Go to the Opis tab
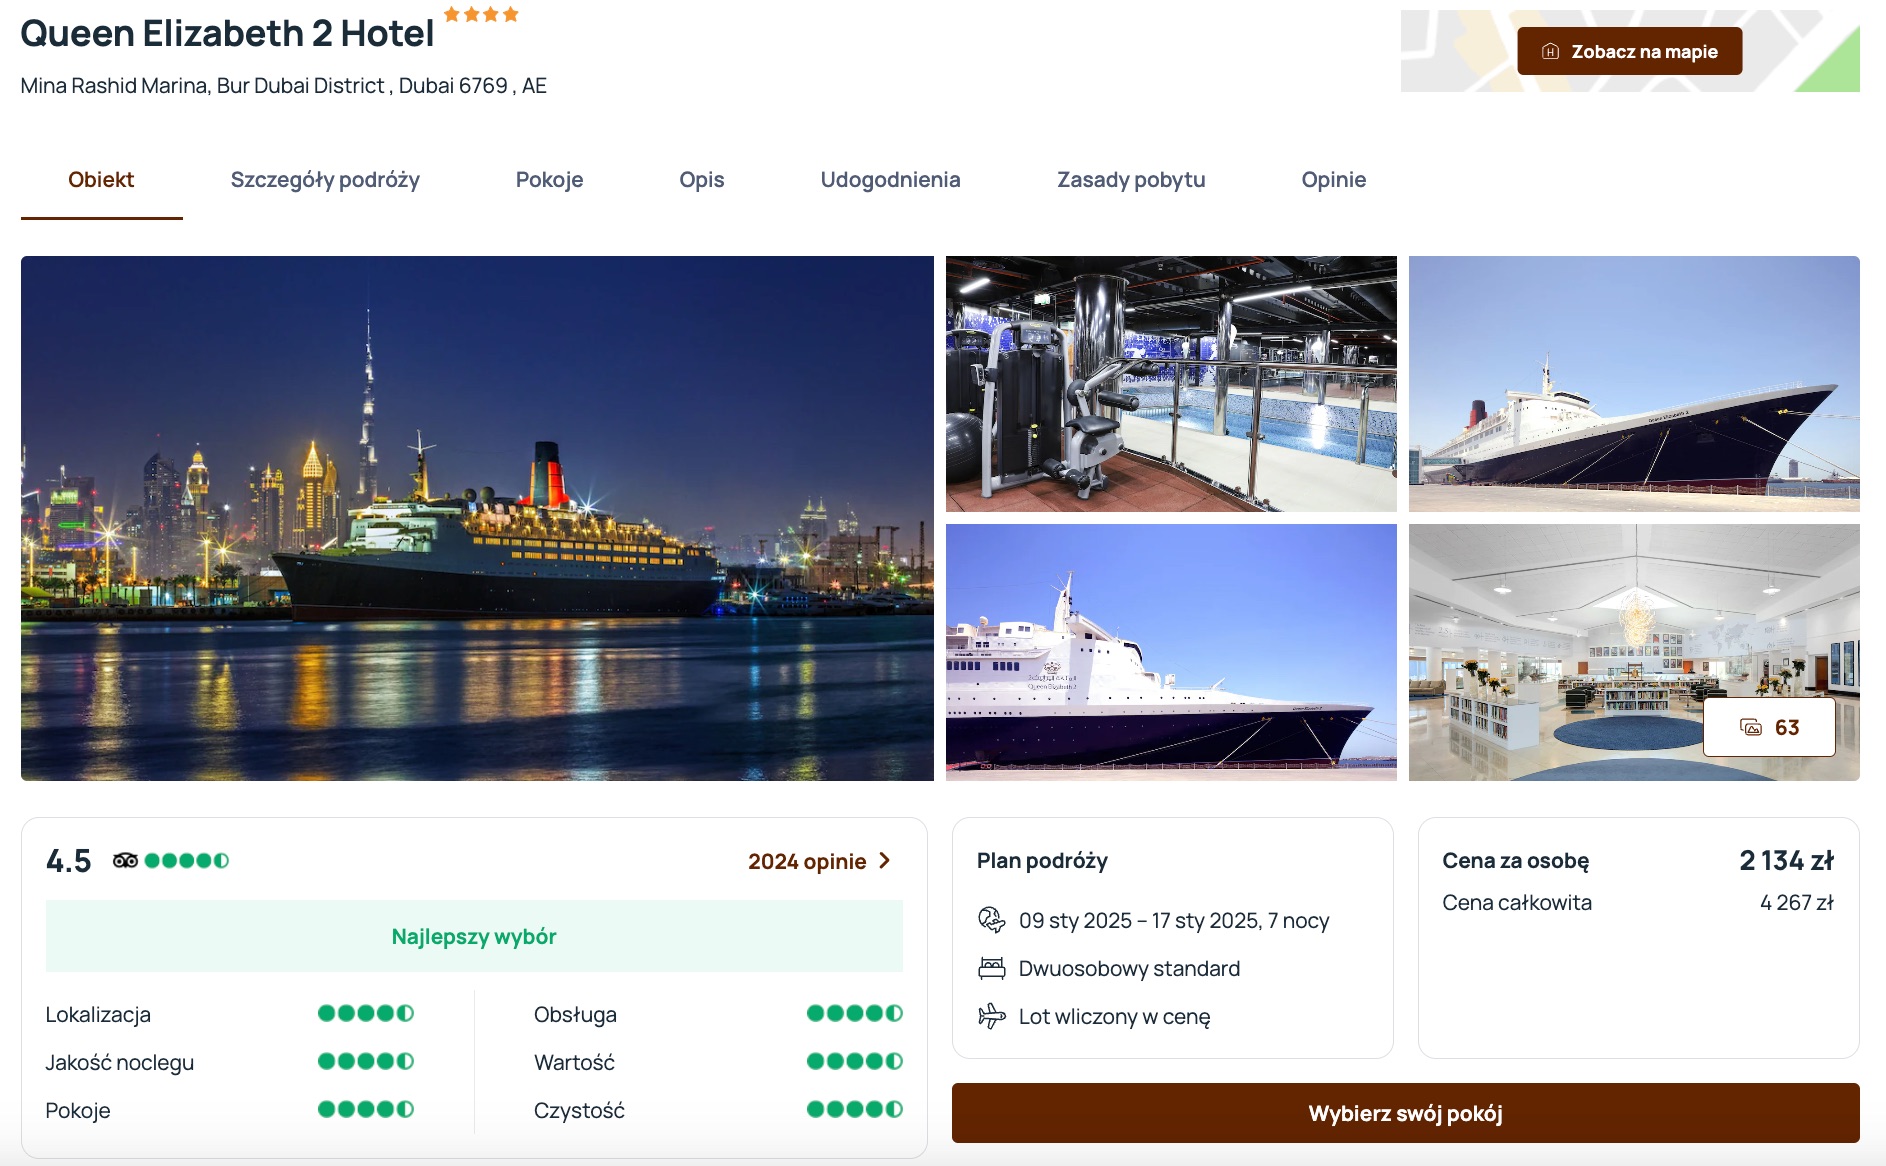This screenshot has height=1166, width=1886. point(701,180)
